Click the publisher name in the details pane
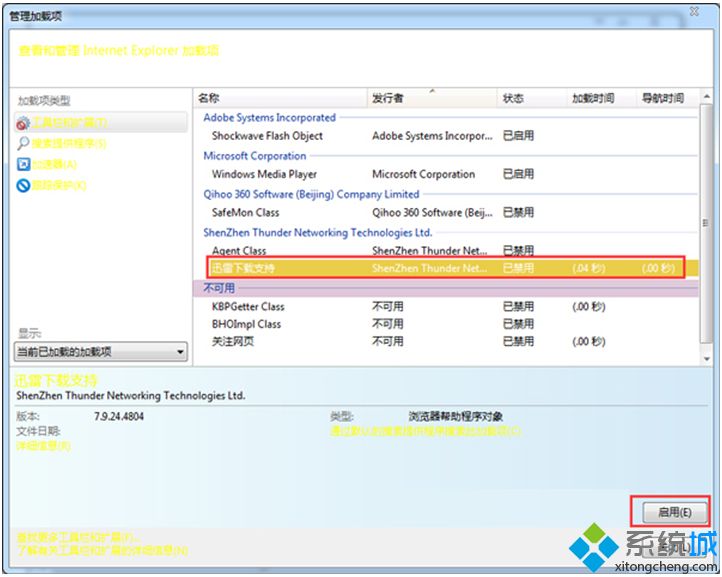 click(x=130, y=396)
